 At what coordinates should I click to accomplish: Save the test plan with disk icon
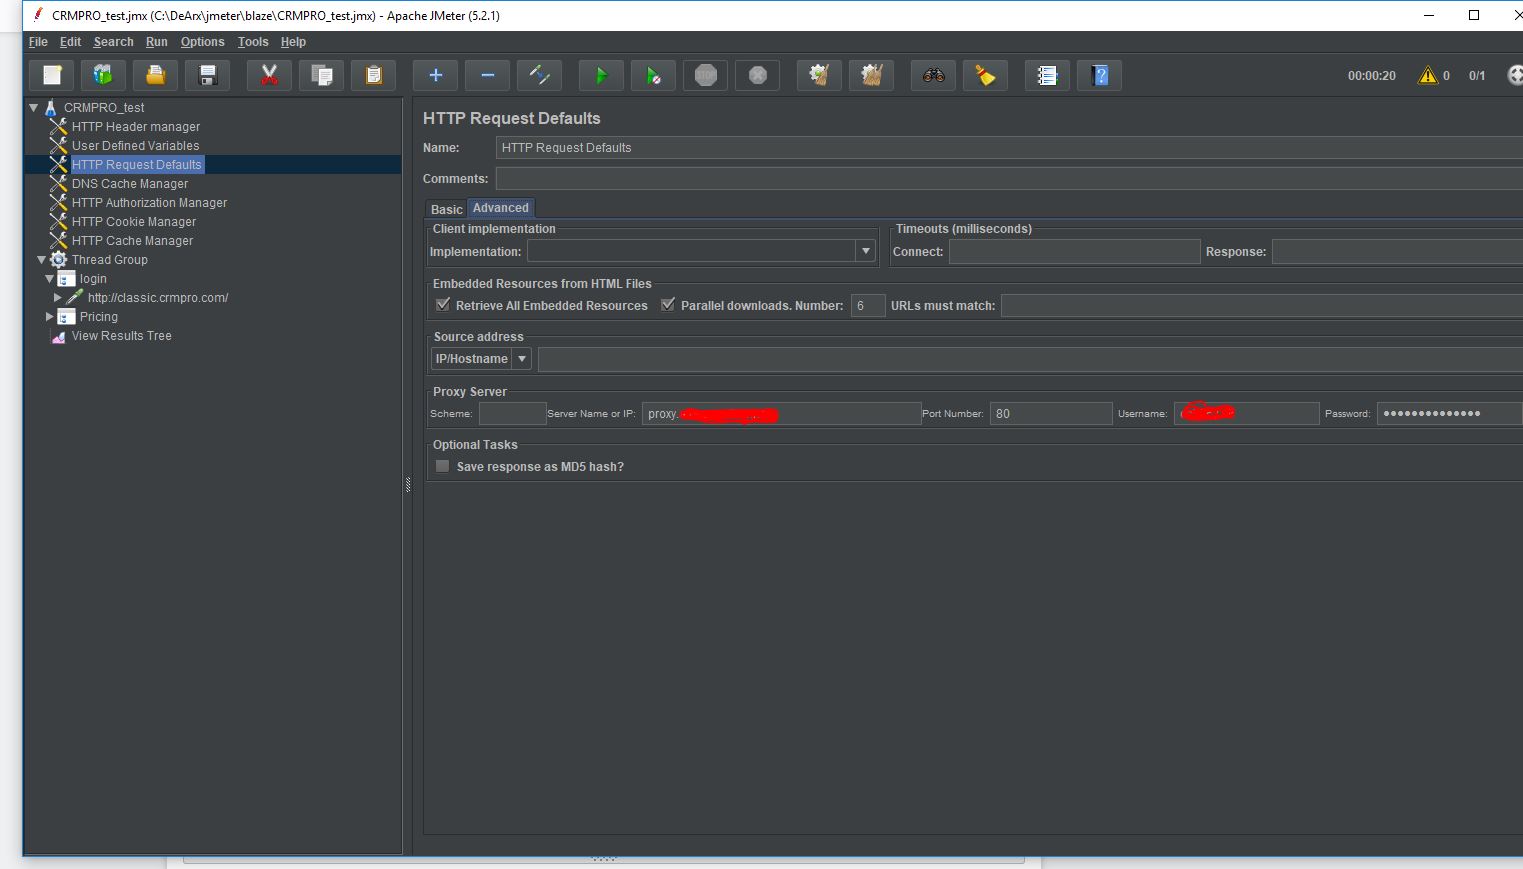pos(208,75)
